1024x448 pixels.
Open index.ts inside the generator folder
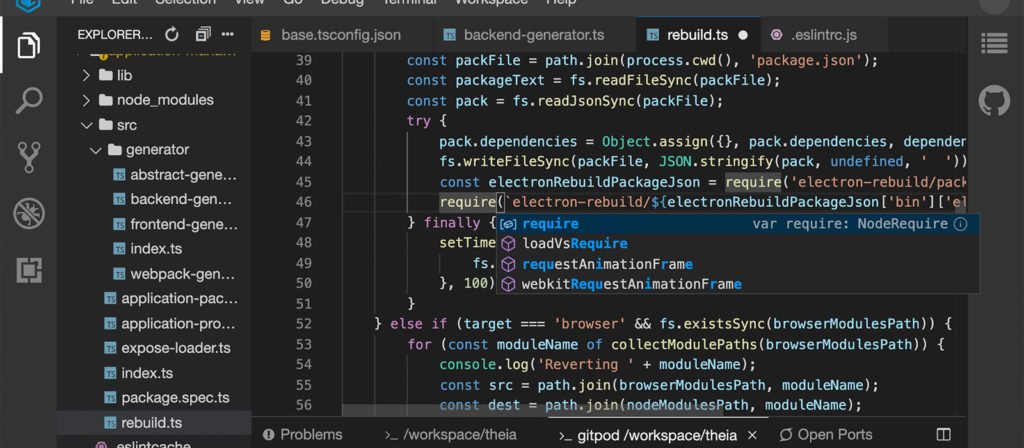[154, 249]
